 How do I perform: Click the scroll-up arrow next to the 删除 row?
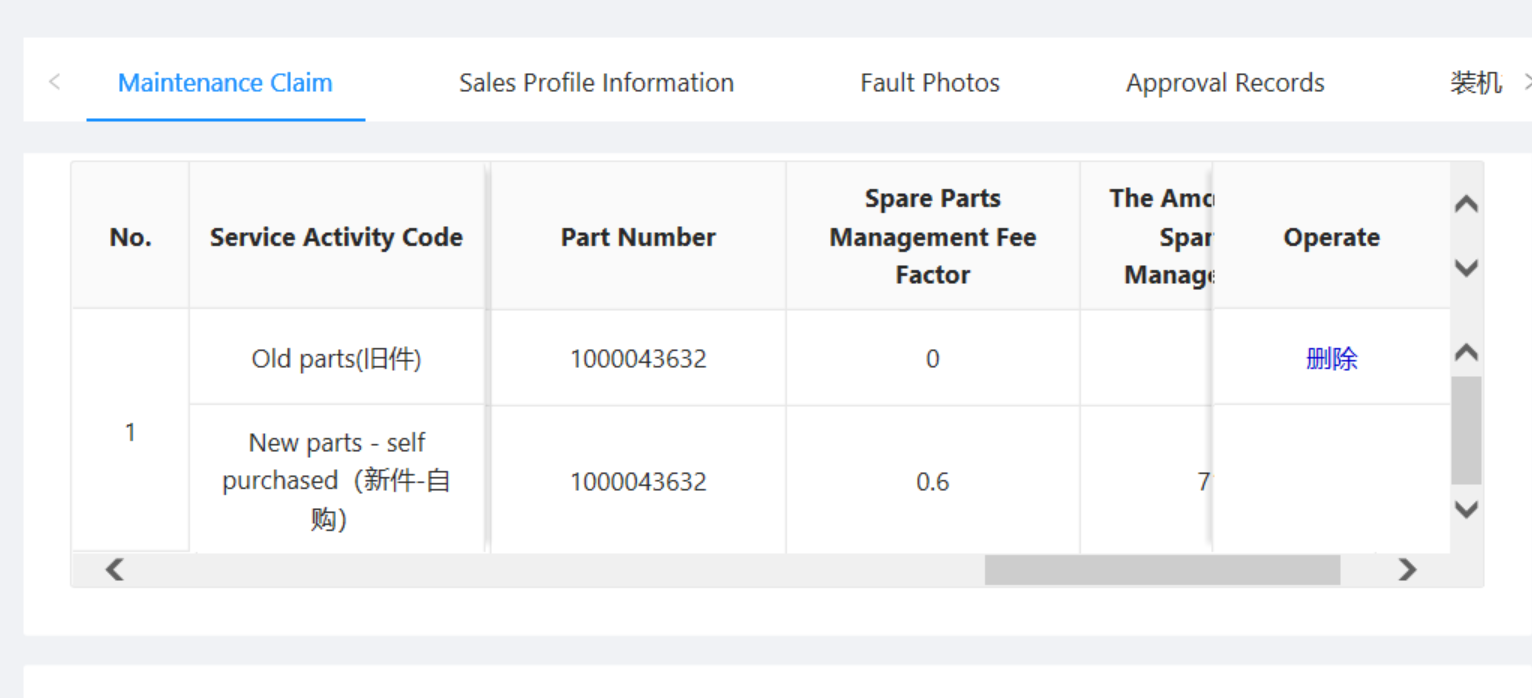coord(1466,352)
